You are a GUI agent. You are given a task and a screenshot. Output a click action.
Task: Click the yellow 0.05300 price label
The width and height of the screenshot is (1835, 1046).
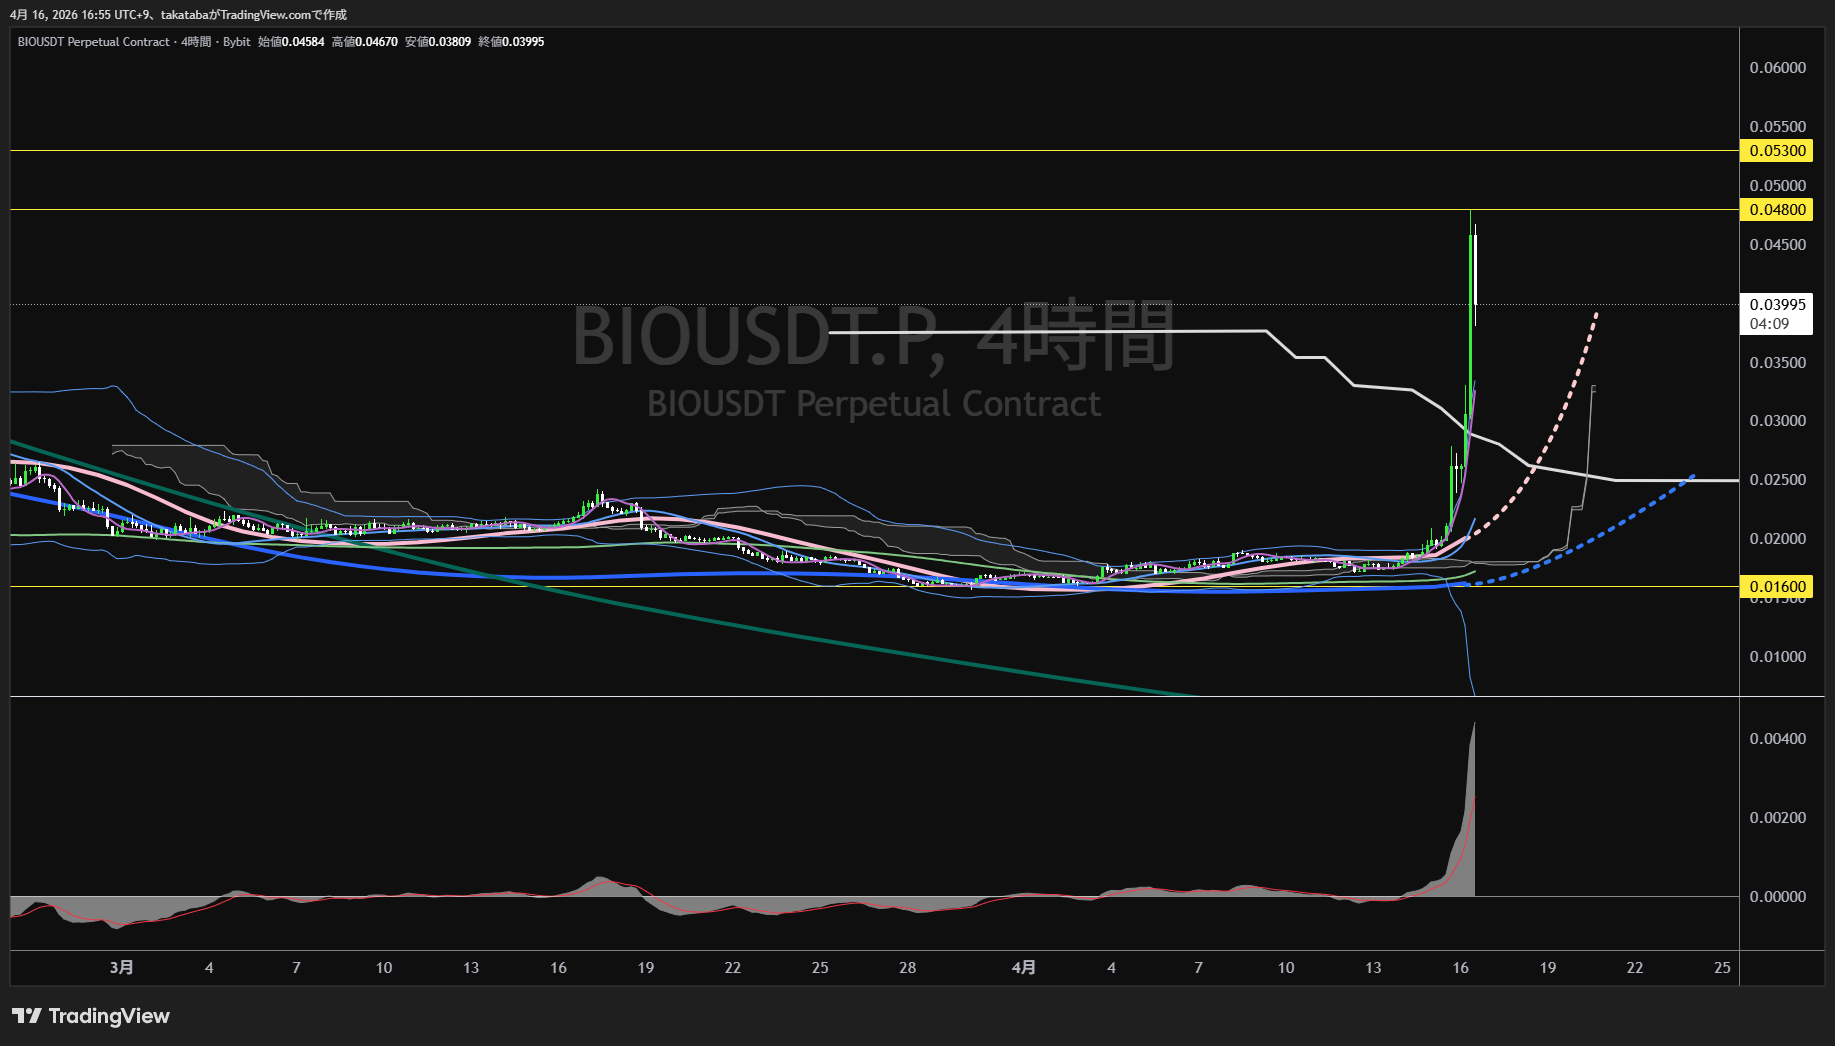[1776, 151]
